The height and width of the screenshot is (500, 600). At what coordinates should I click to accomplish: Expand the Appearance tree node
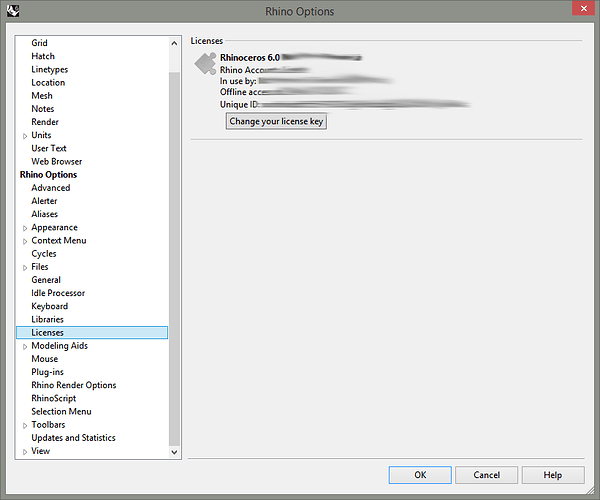pos(25,228)
